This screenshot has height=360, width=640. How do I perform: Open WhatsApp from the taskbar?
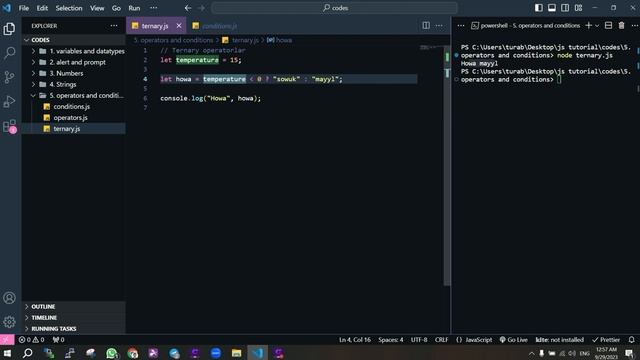pyautogui.click(x=111, y=353)
